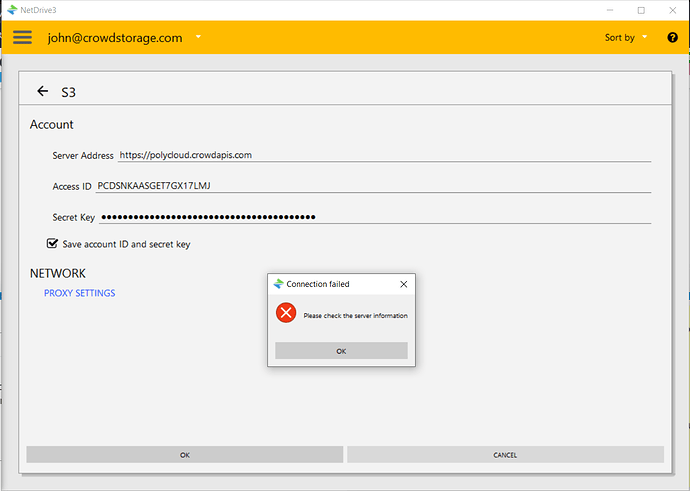Screen dimensions: 690x491
Task: Close the NetDrive3 window
Action: click(672, 10)
